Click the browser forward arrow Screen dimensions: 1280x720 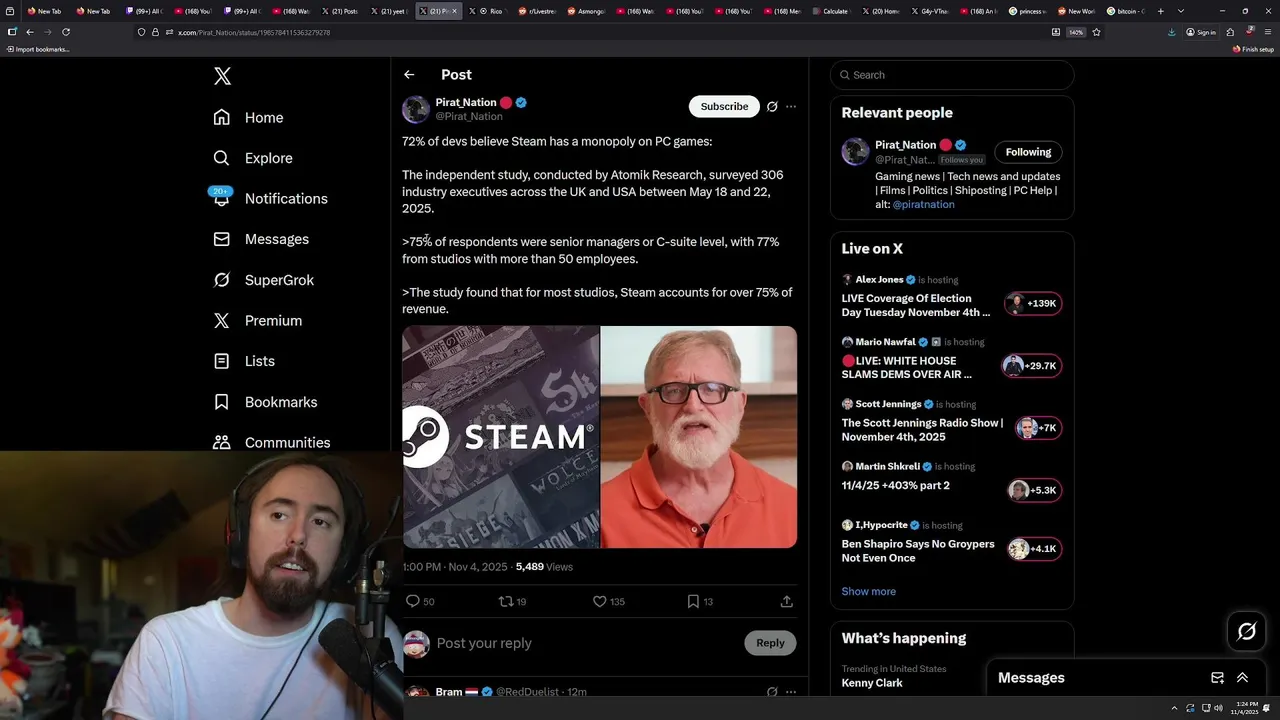[x=47, y=32]
